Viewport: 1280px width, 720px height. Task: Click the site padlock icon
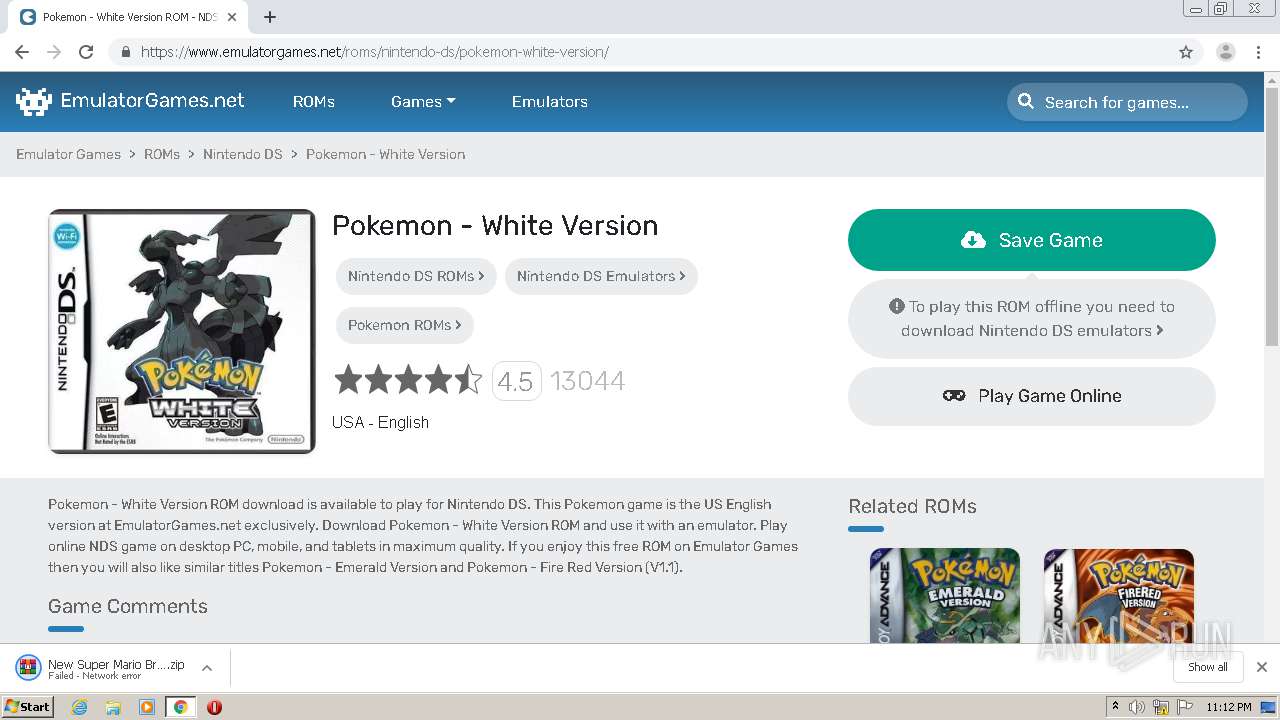click(125, 52)
